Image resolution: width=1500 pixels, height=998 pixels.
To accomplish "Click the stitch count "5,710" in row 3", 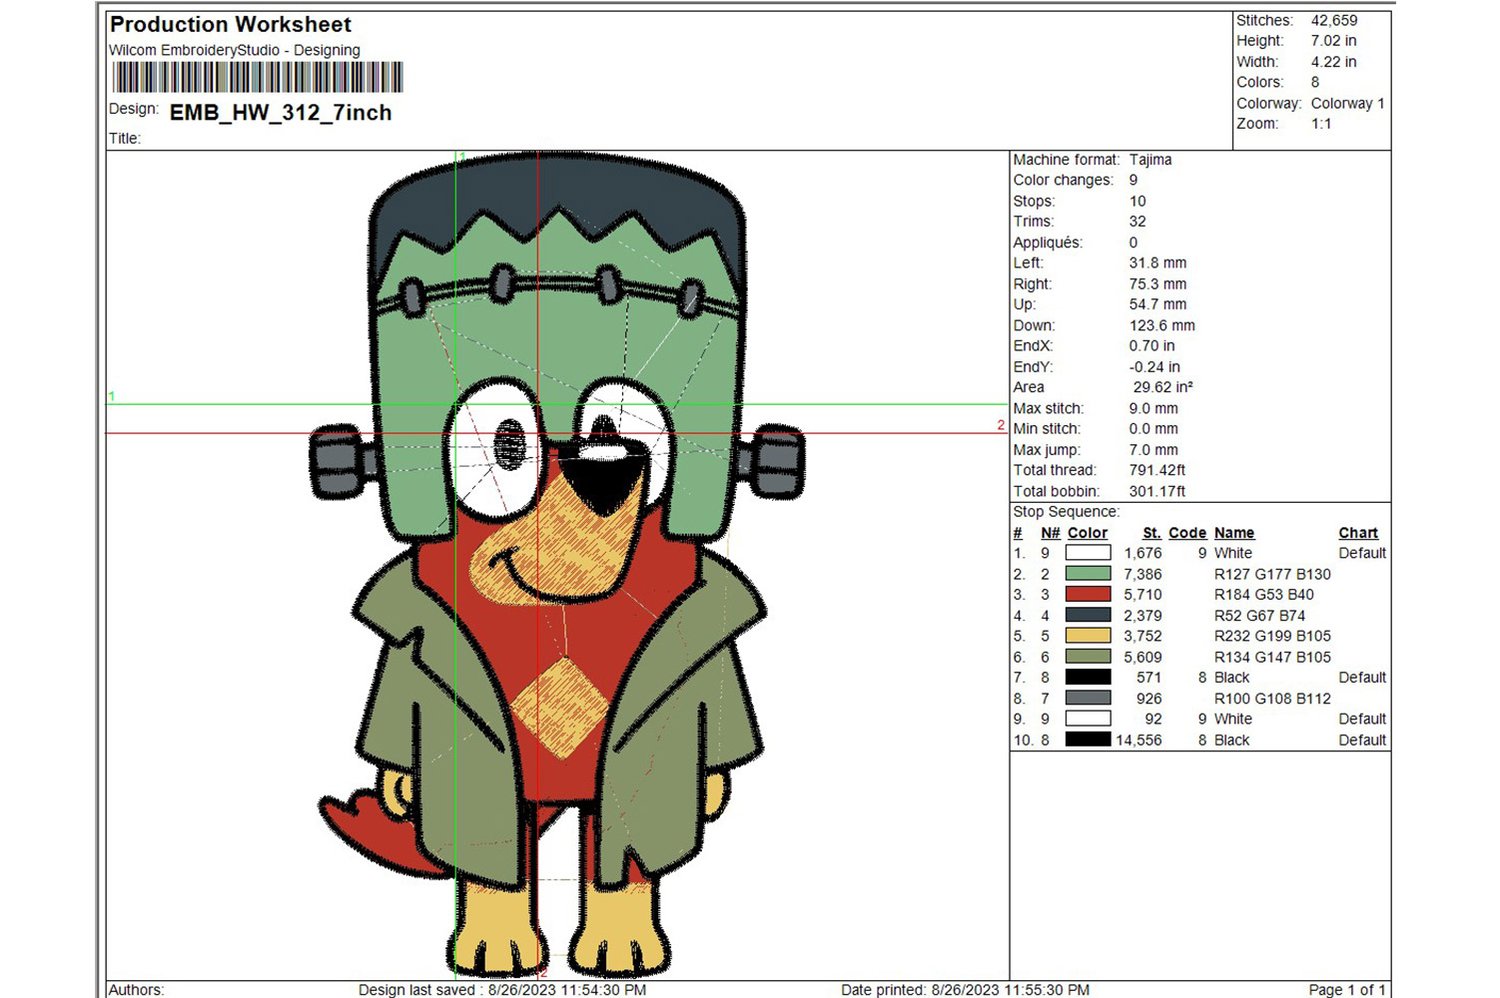I will [x=1143, y=594].
